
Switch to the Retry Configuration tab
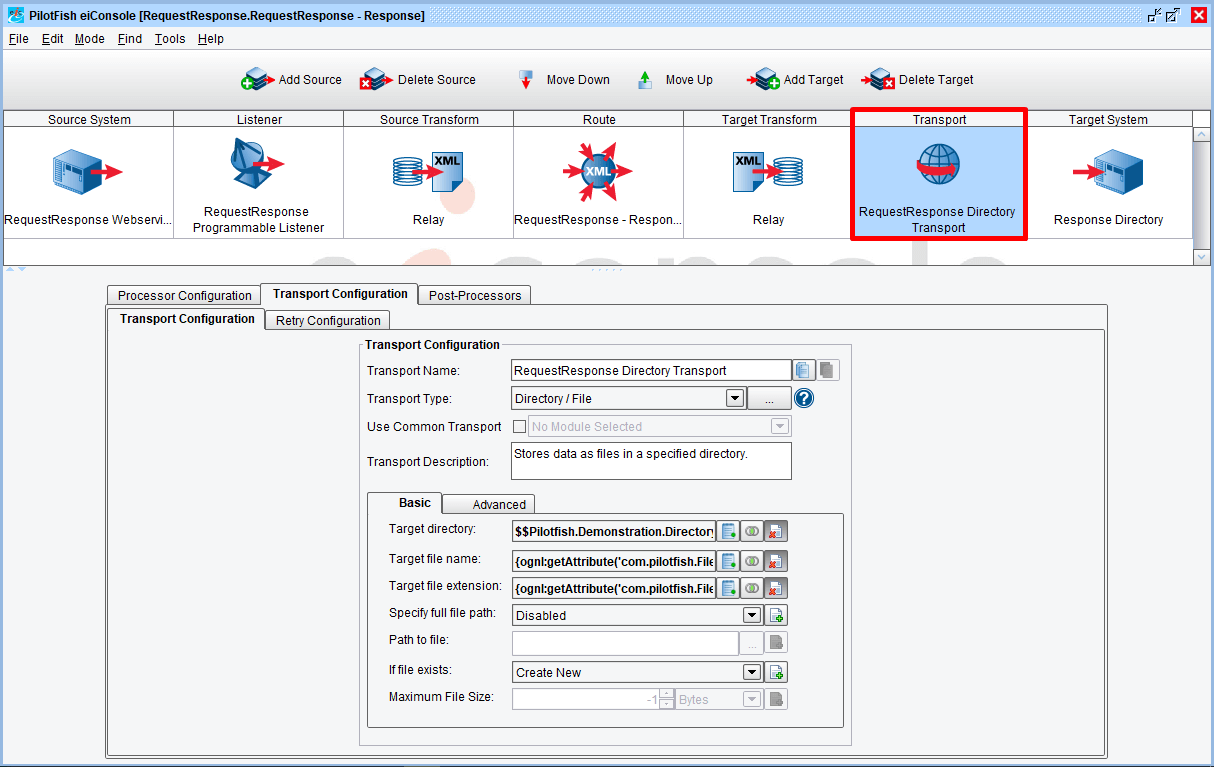[x=328, y=320]
